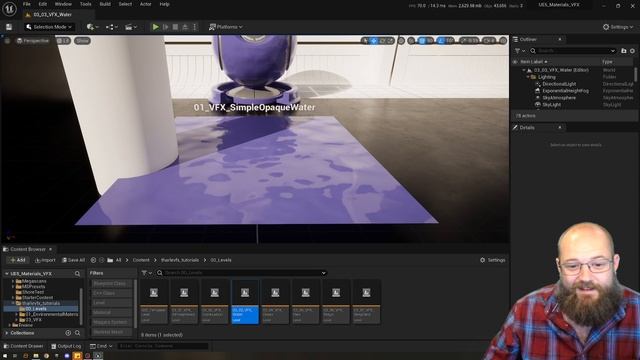Select the 00_Levels folder in tree
The image size is (640, 360).
pos(36,309)
